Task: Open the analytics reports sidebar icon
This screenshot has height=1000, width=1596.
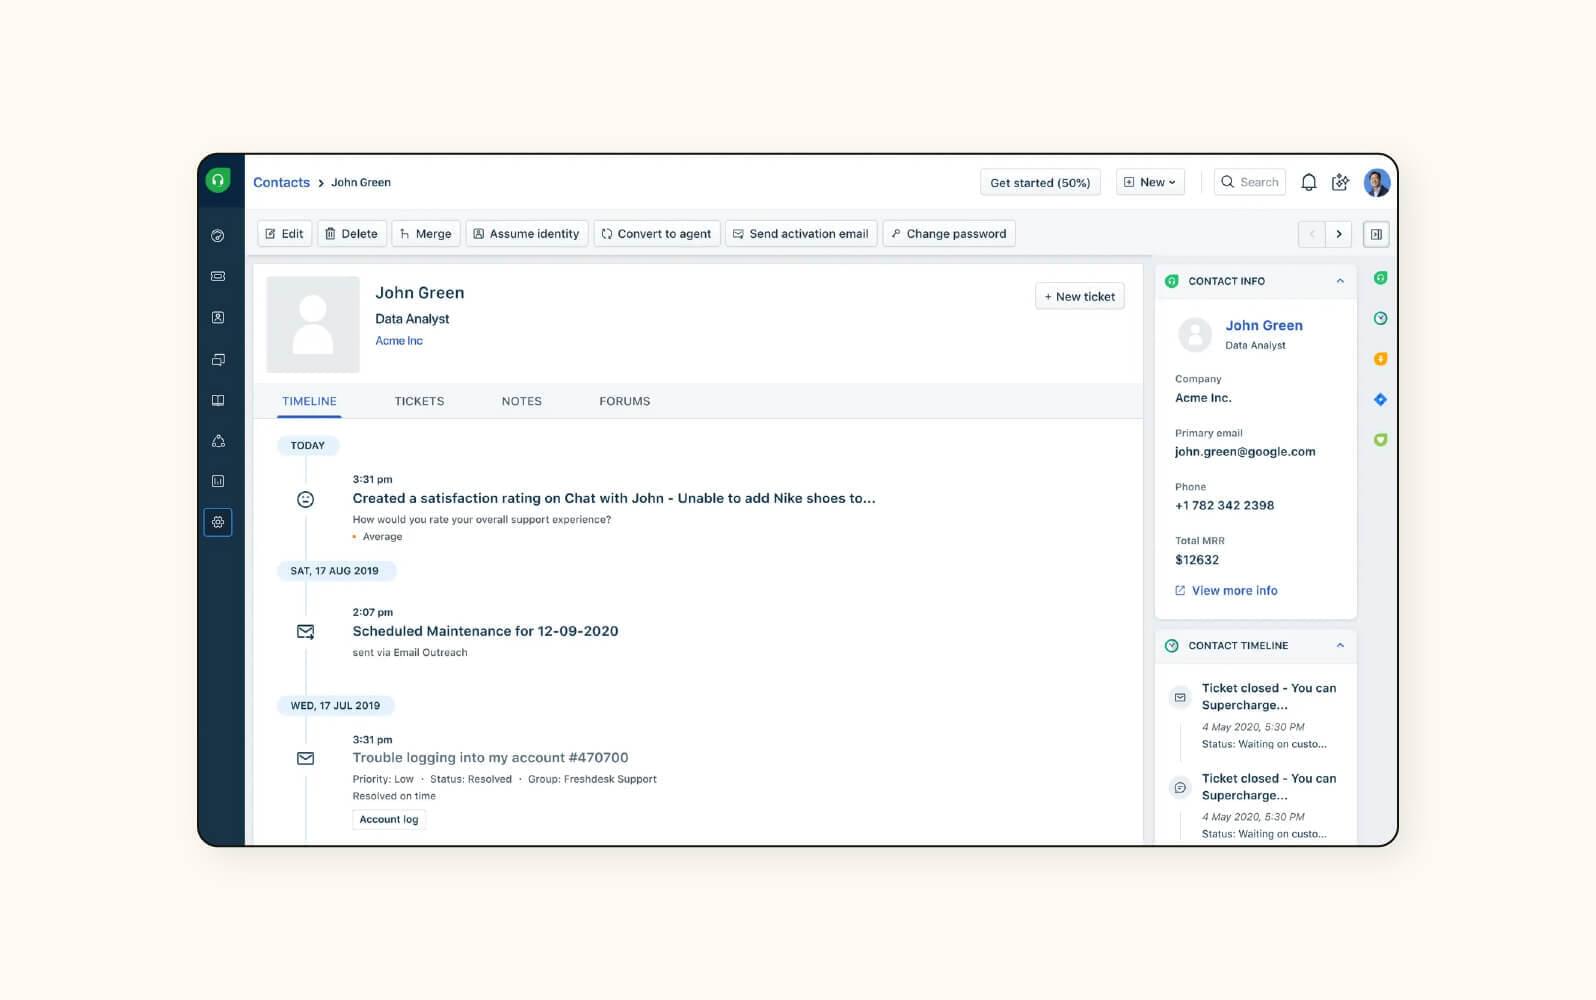Action: pyautogui.click(x=218, y=481)
